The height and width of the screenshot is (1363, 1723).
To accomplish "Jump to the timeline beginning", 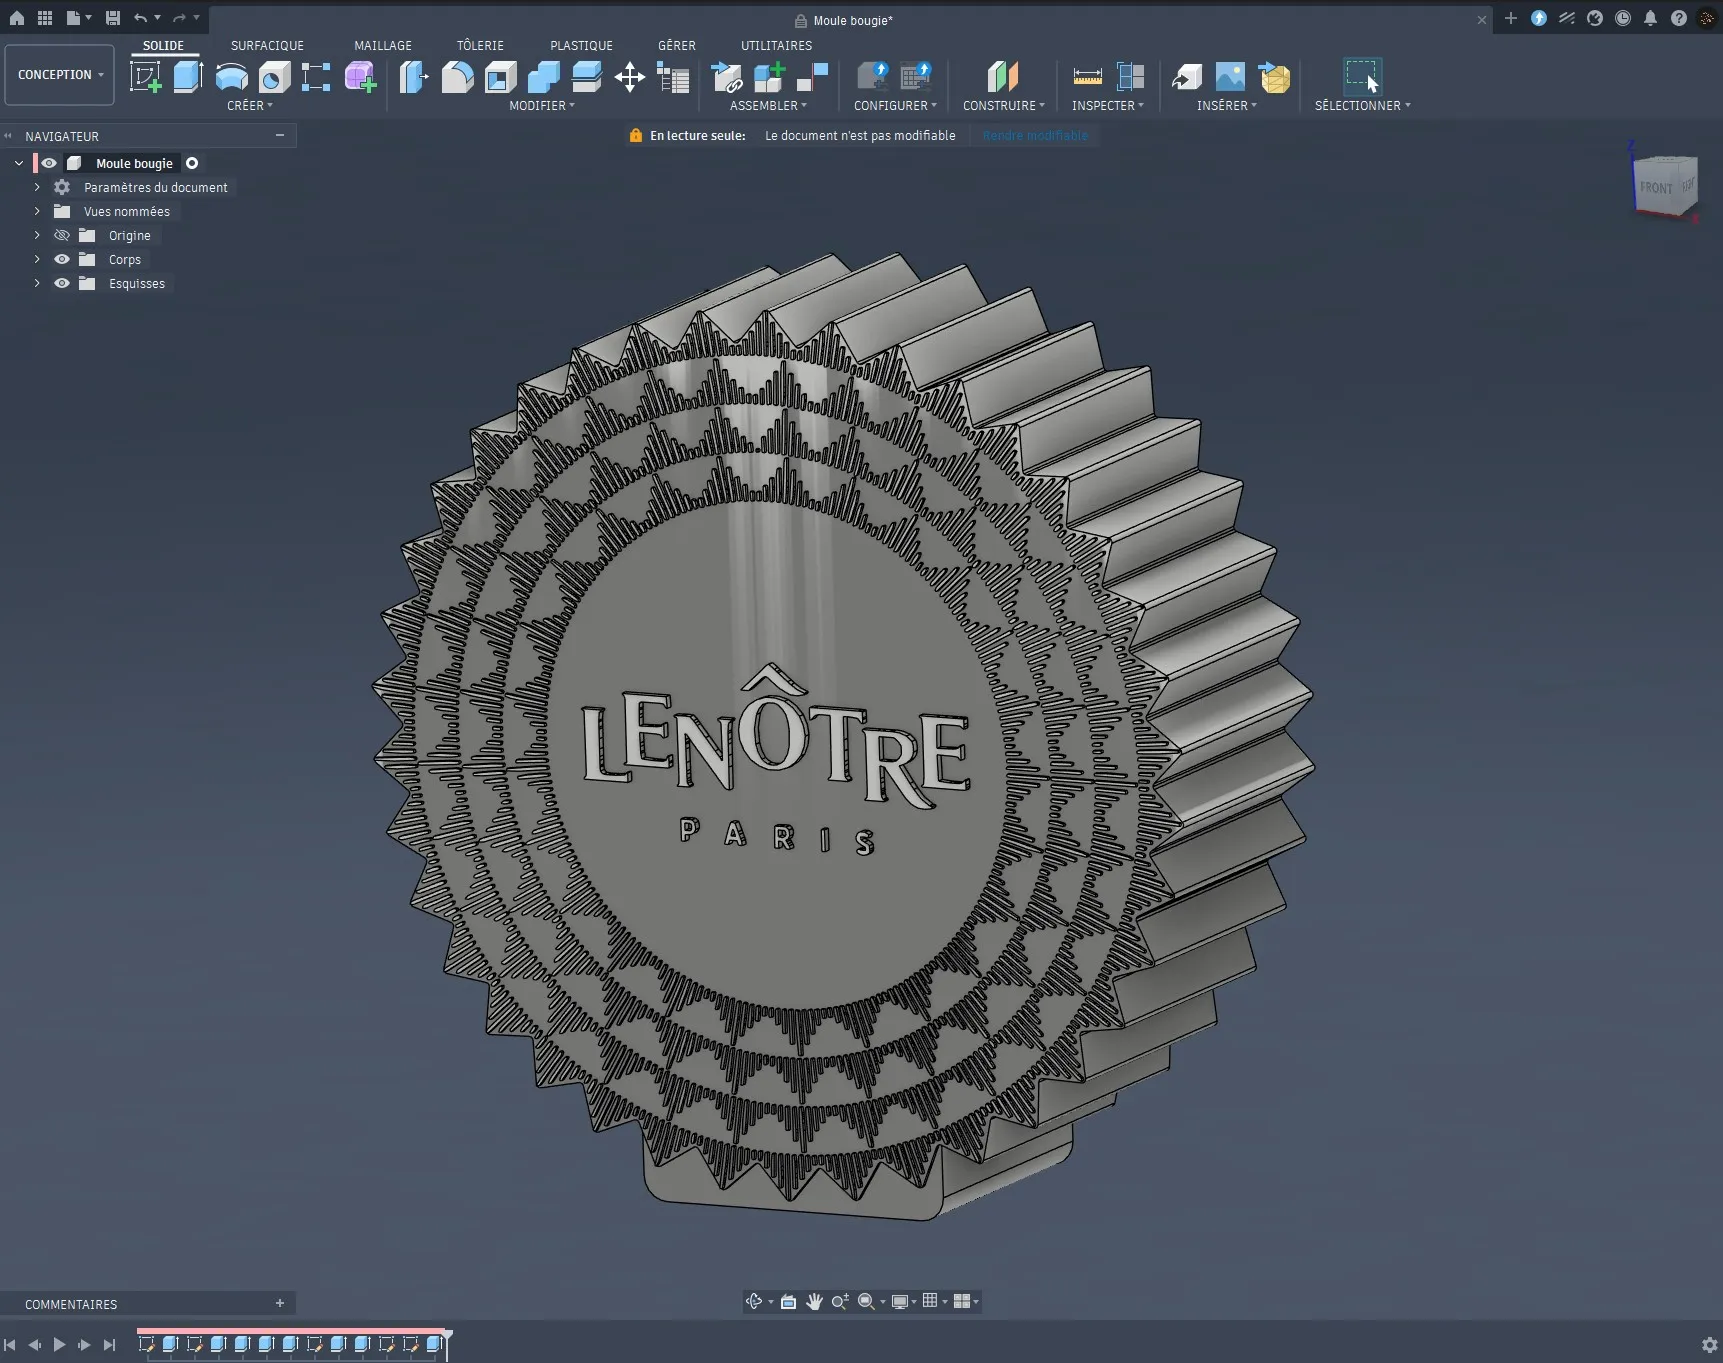I will pyautogui.click(x=10, y=1345).
